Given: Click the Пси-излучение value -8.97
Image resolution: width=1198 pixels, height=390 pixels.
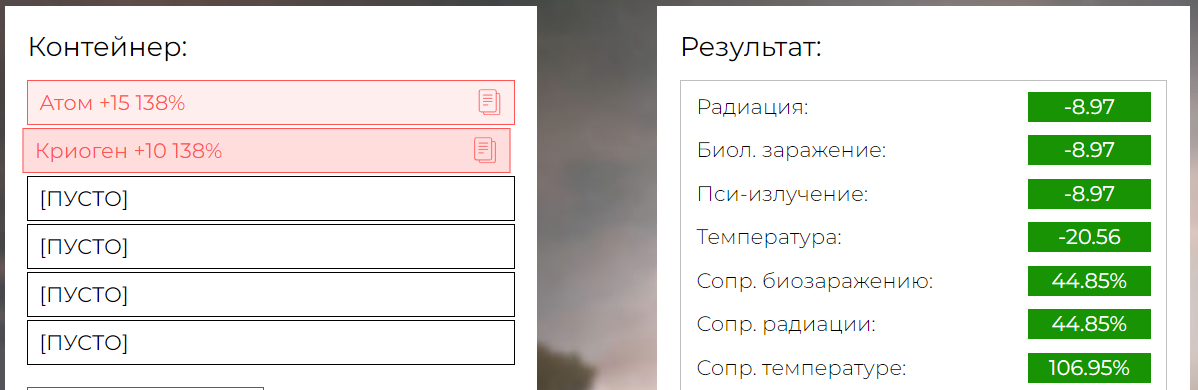Looking at the screenshot, I should 1089,194.
